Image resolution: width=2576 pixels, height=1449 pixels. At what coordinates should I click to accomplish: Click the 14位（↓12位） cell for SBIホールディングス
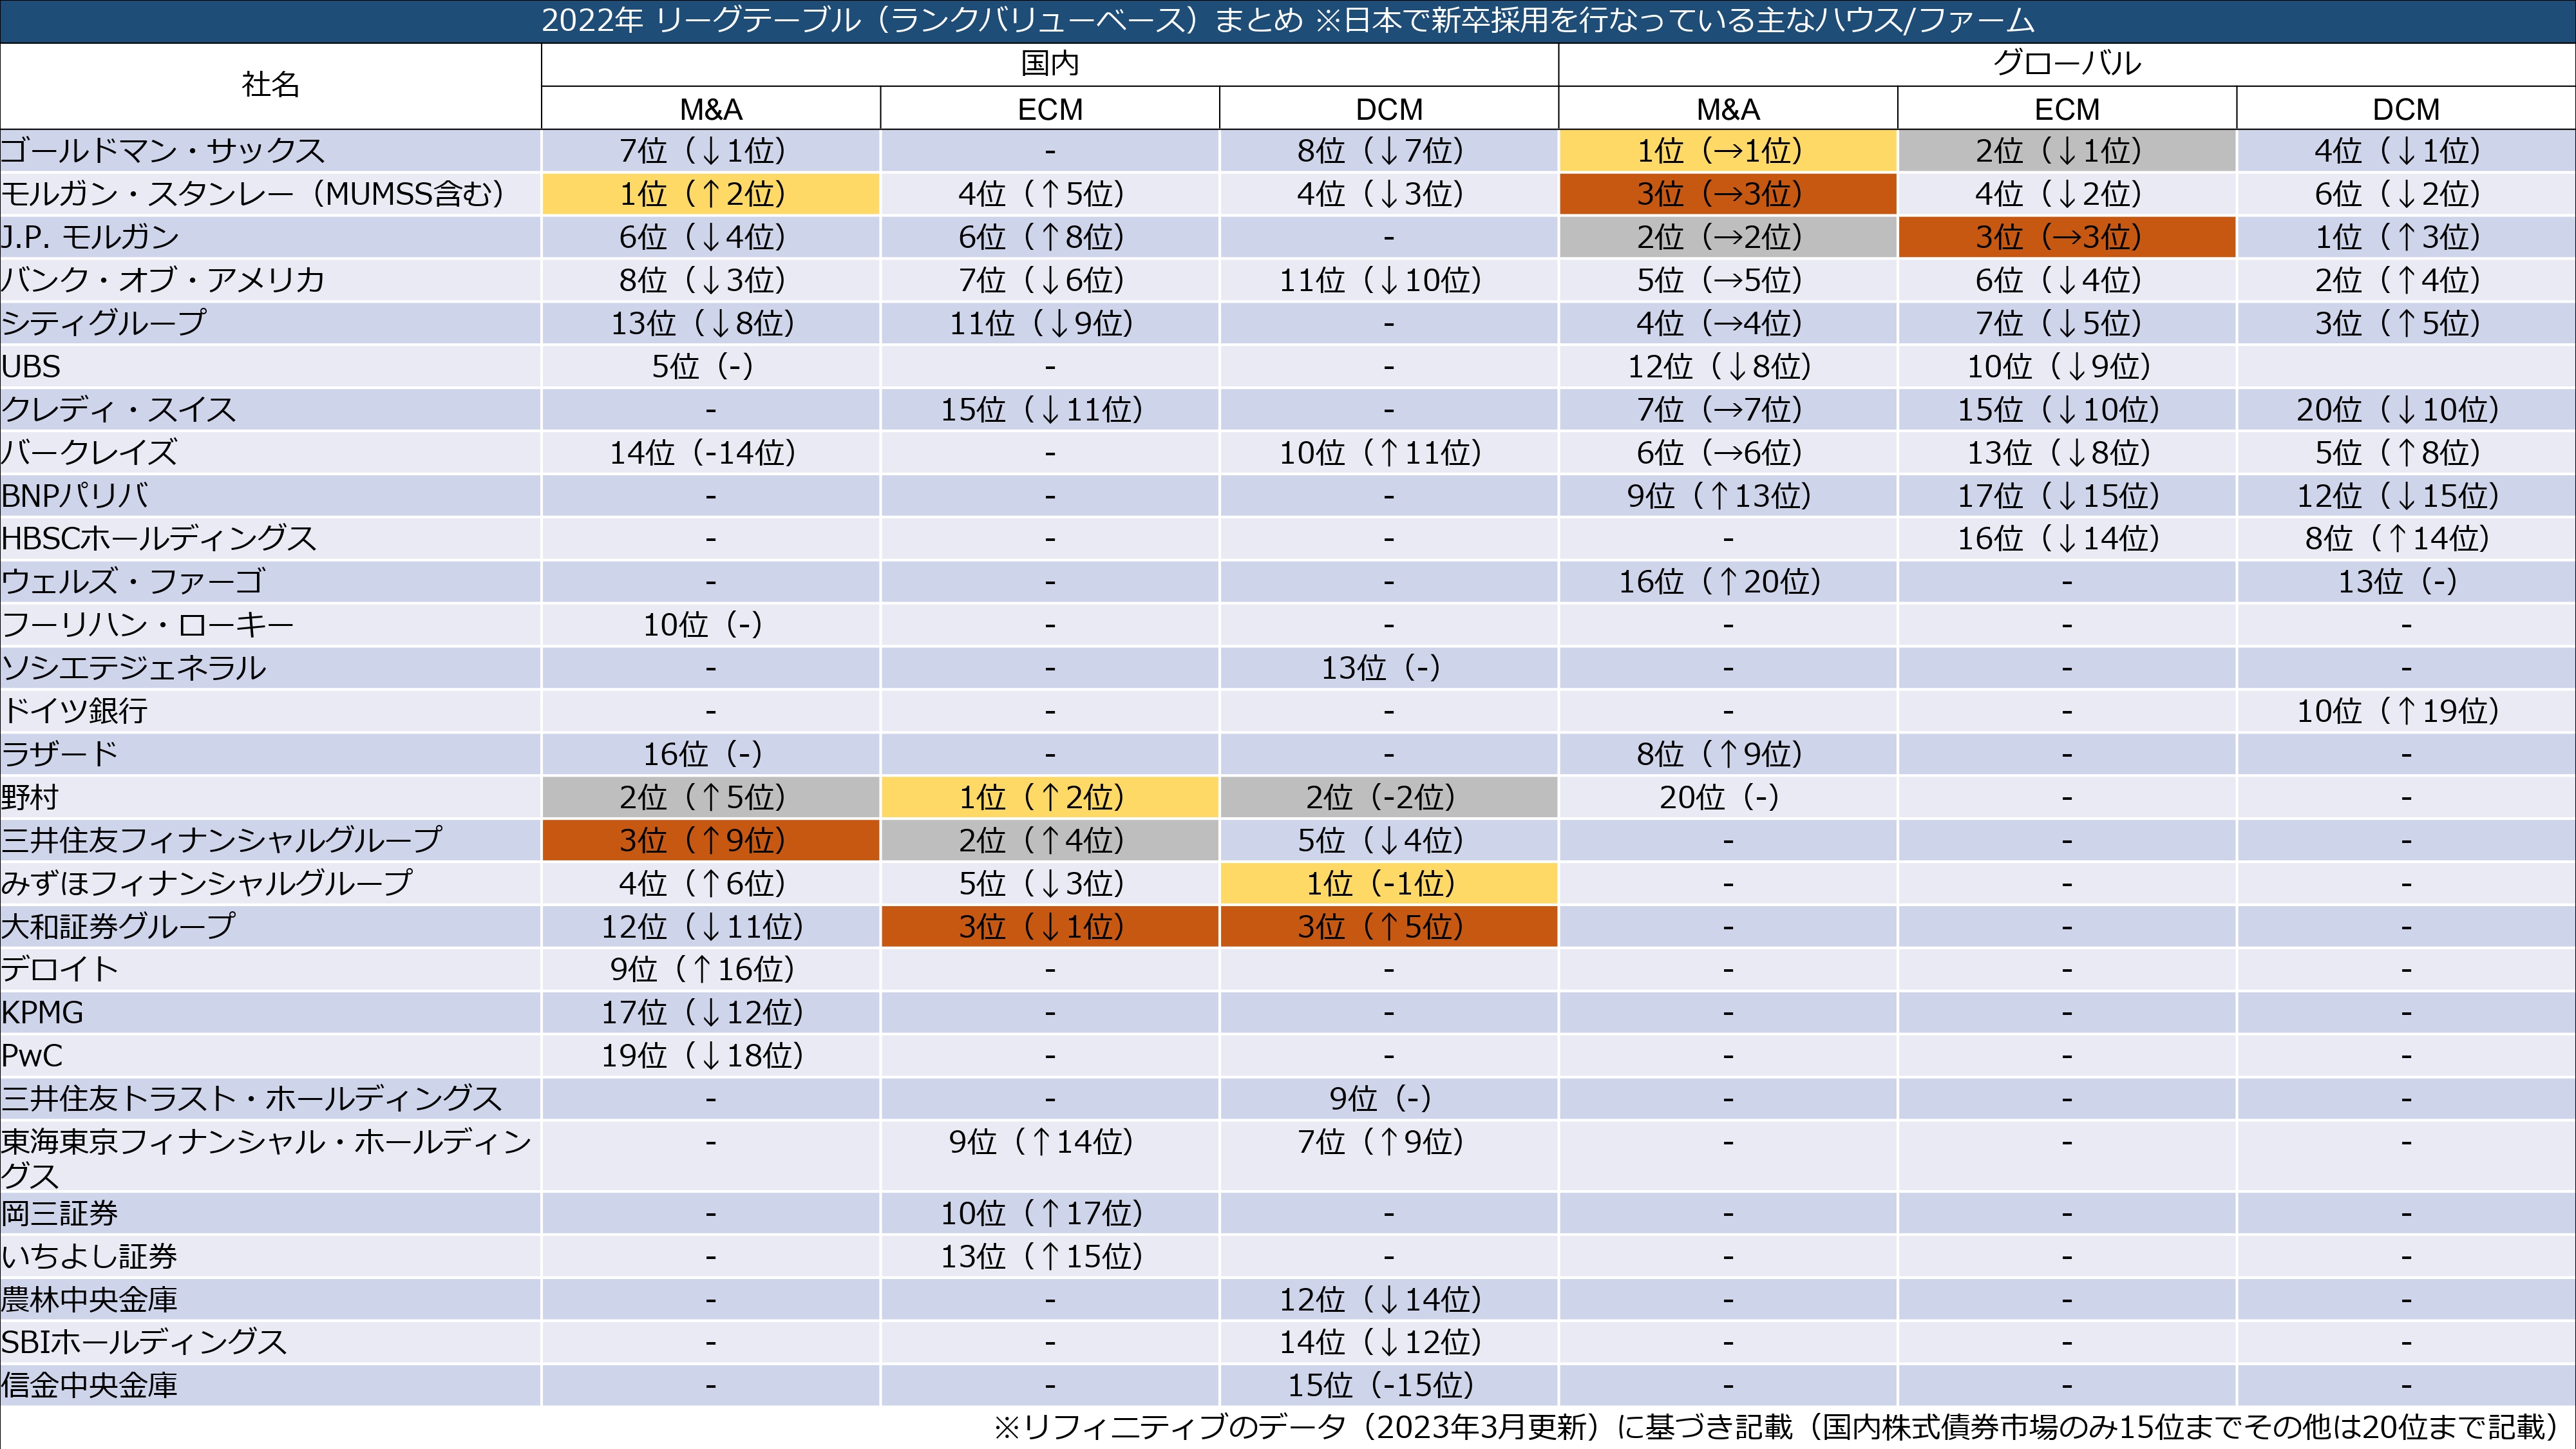coord(1388,1342)
